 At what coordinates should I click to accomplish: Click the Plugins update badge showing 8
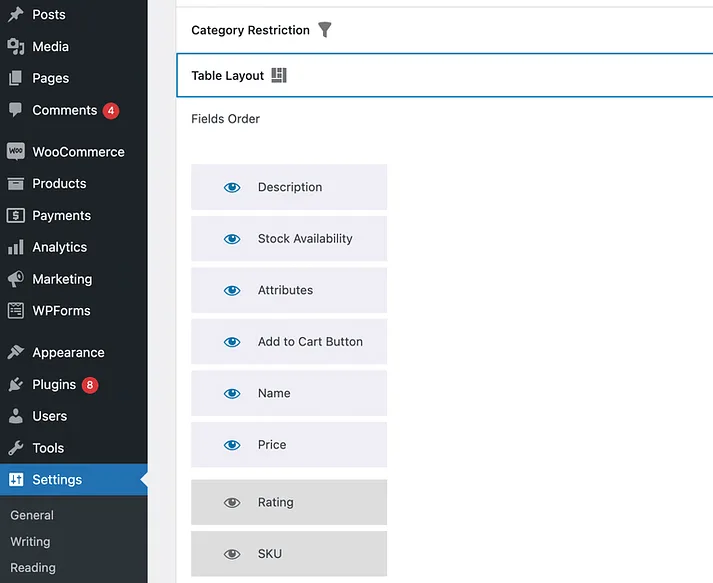pyautogui.click(x=90, y=385)
